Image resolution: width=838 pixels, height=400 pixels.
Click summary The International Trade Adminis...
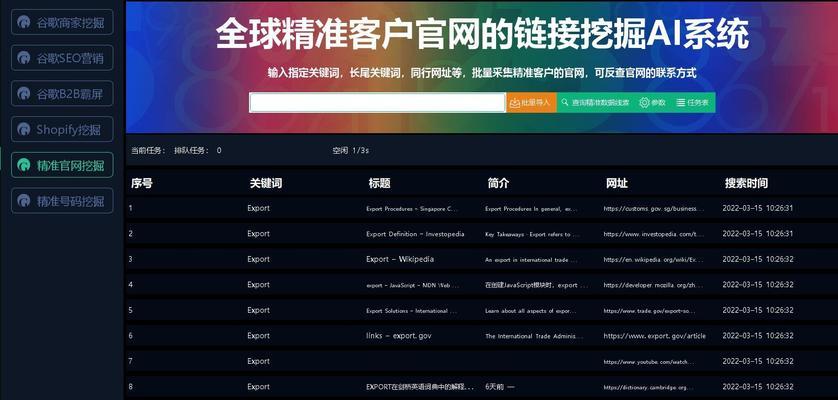pos(534,336)
